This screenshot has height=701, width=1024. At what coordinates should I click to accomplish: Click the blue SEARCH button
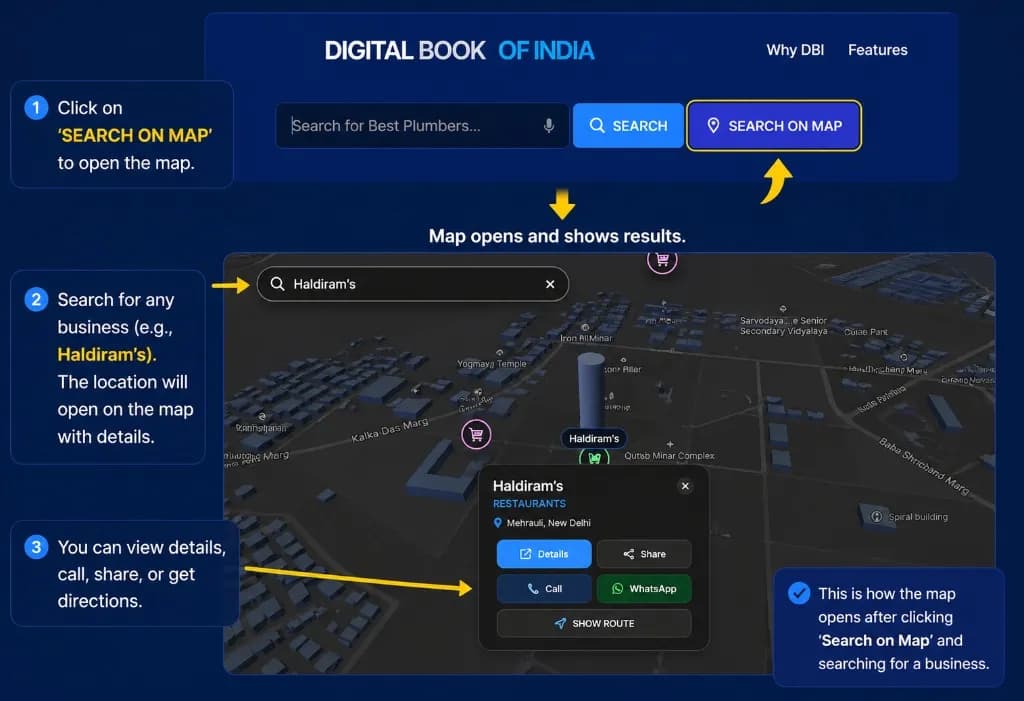pyautogui.click(x=628, y=125)
